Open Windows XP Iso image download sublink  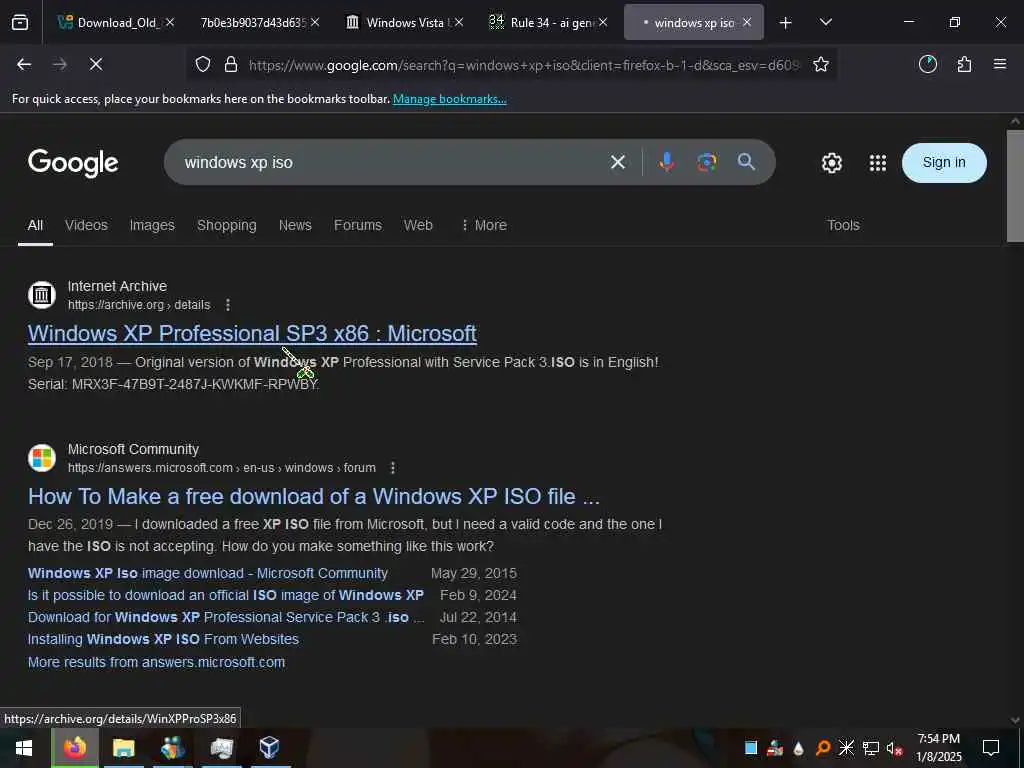pyautogui.click(x=208, y=573)
